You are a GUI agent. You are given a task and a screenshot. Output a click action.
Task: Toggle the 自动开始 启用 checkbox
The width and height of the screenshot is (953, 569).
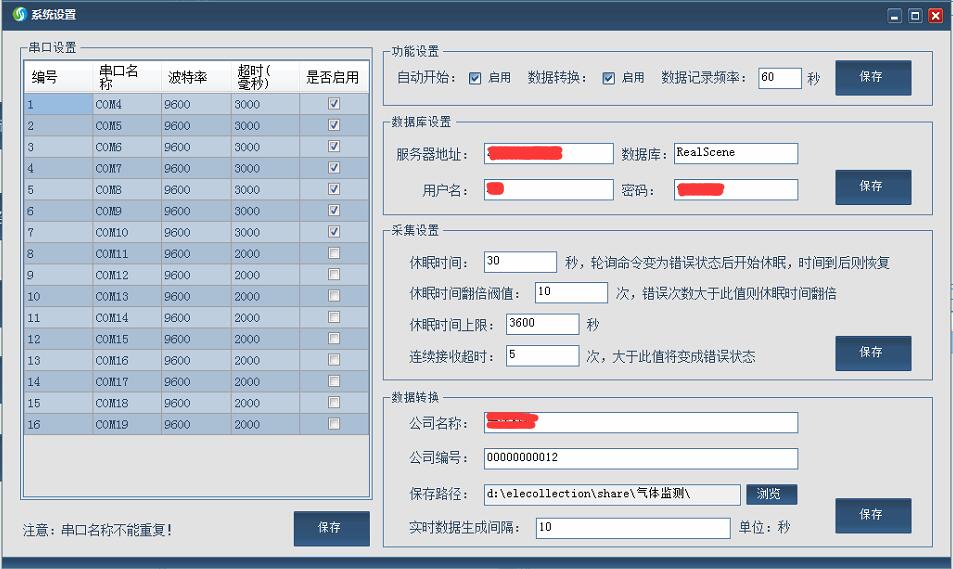click(x=475, y=78)
